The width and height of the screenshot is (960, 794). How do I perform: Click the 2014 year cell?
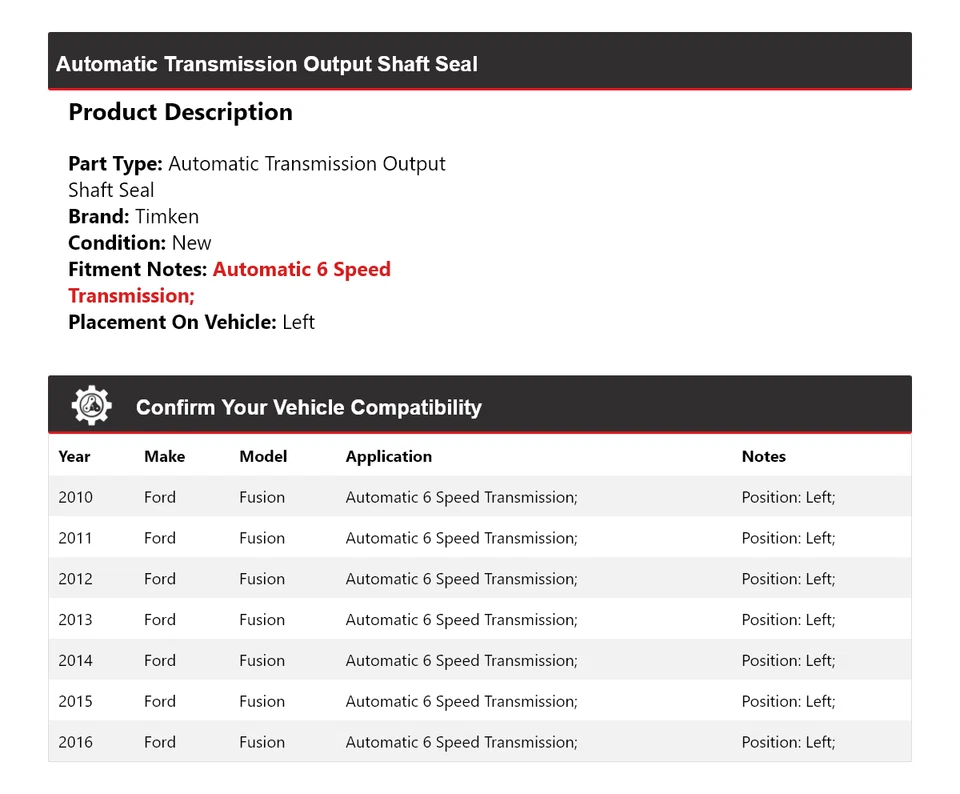(x=75, y=661)
